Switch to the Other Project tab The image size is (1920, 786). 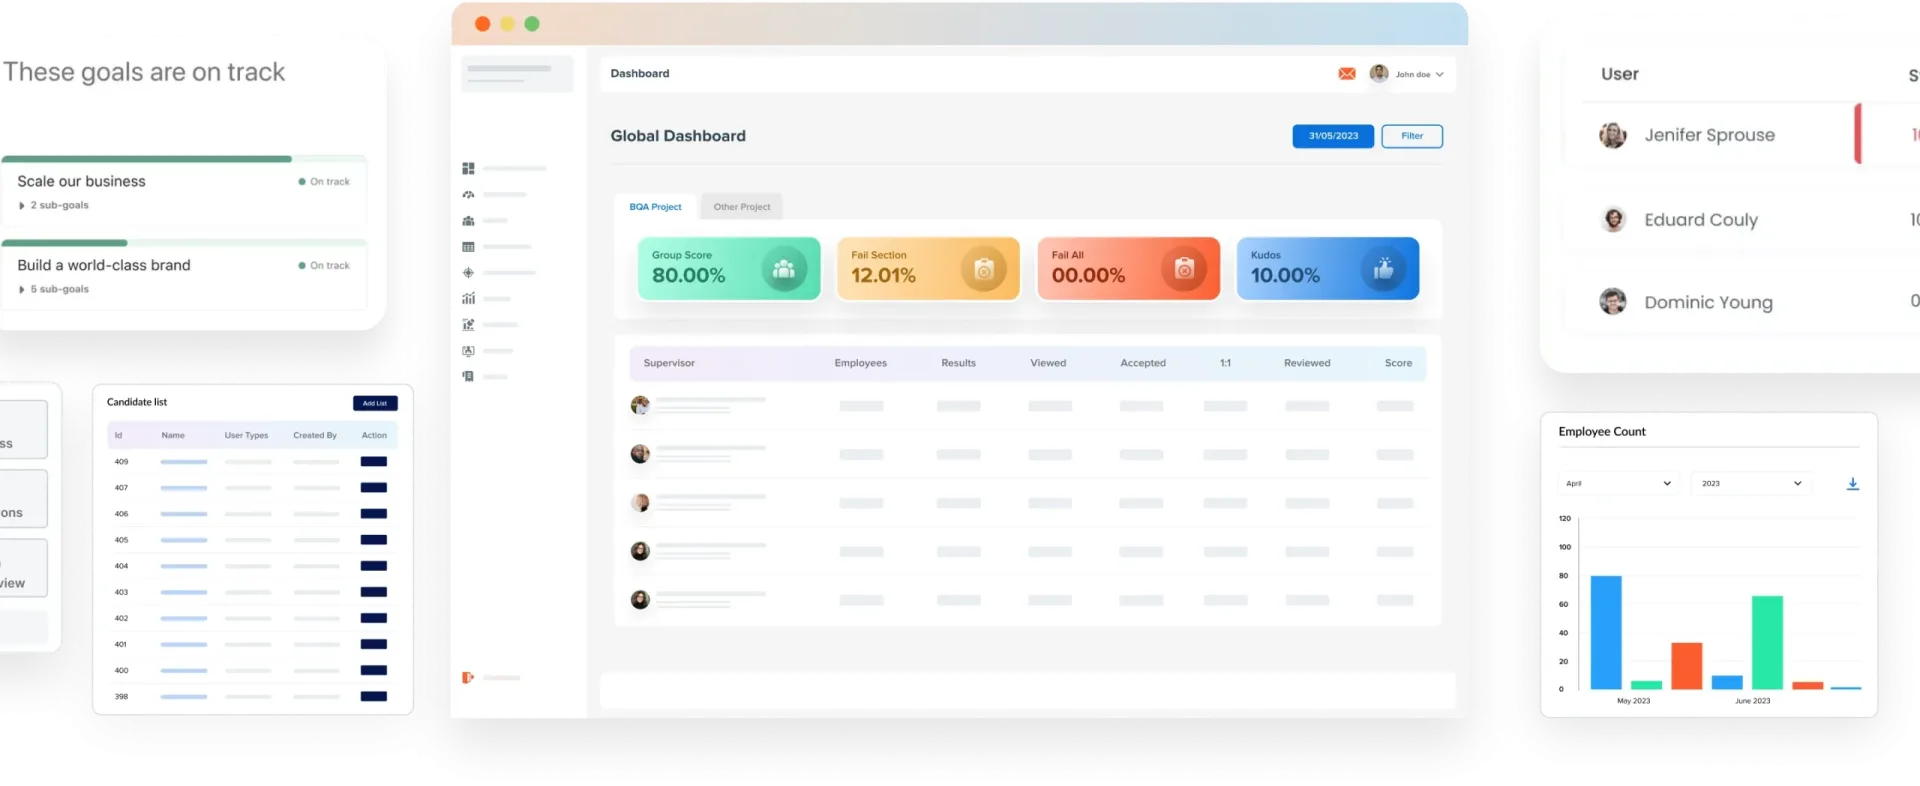point(742,207)
